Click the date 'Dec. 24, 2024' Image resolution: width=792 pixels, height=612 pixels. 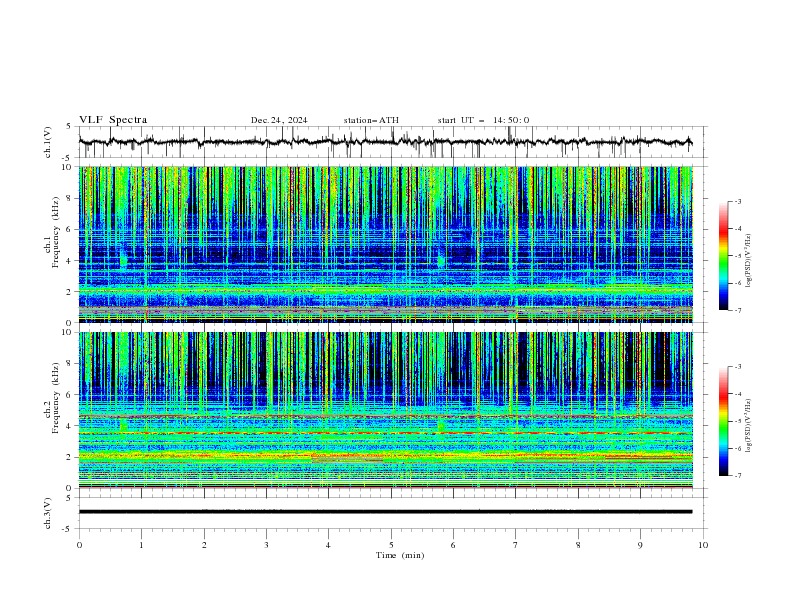coord(279,120)
